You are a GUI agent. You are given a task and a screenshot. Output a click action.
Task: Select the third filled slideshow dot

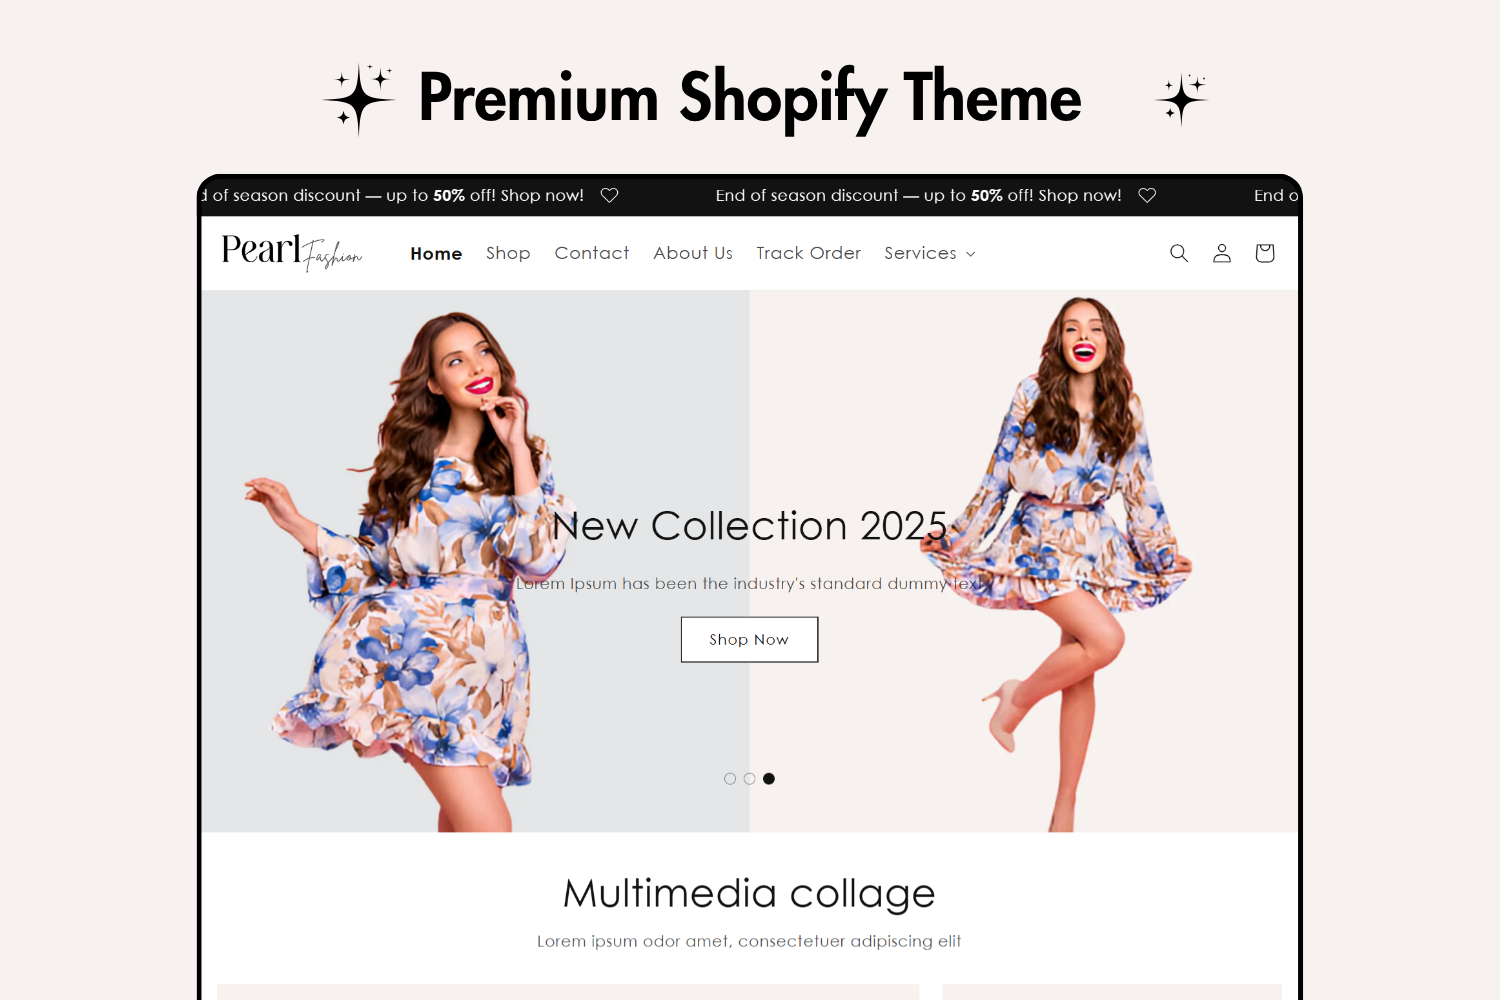[769, 779]
